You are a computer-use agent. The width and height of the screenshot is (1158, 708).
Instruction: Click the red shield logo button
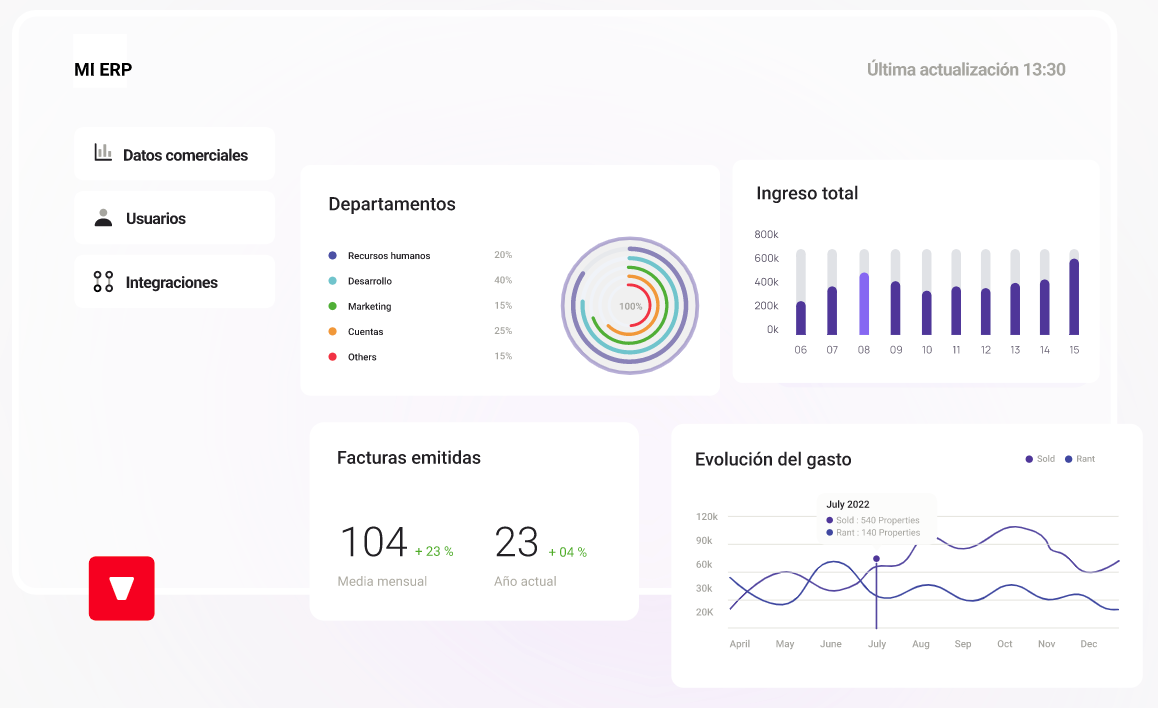coord(122,588)
